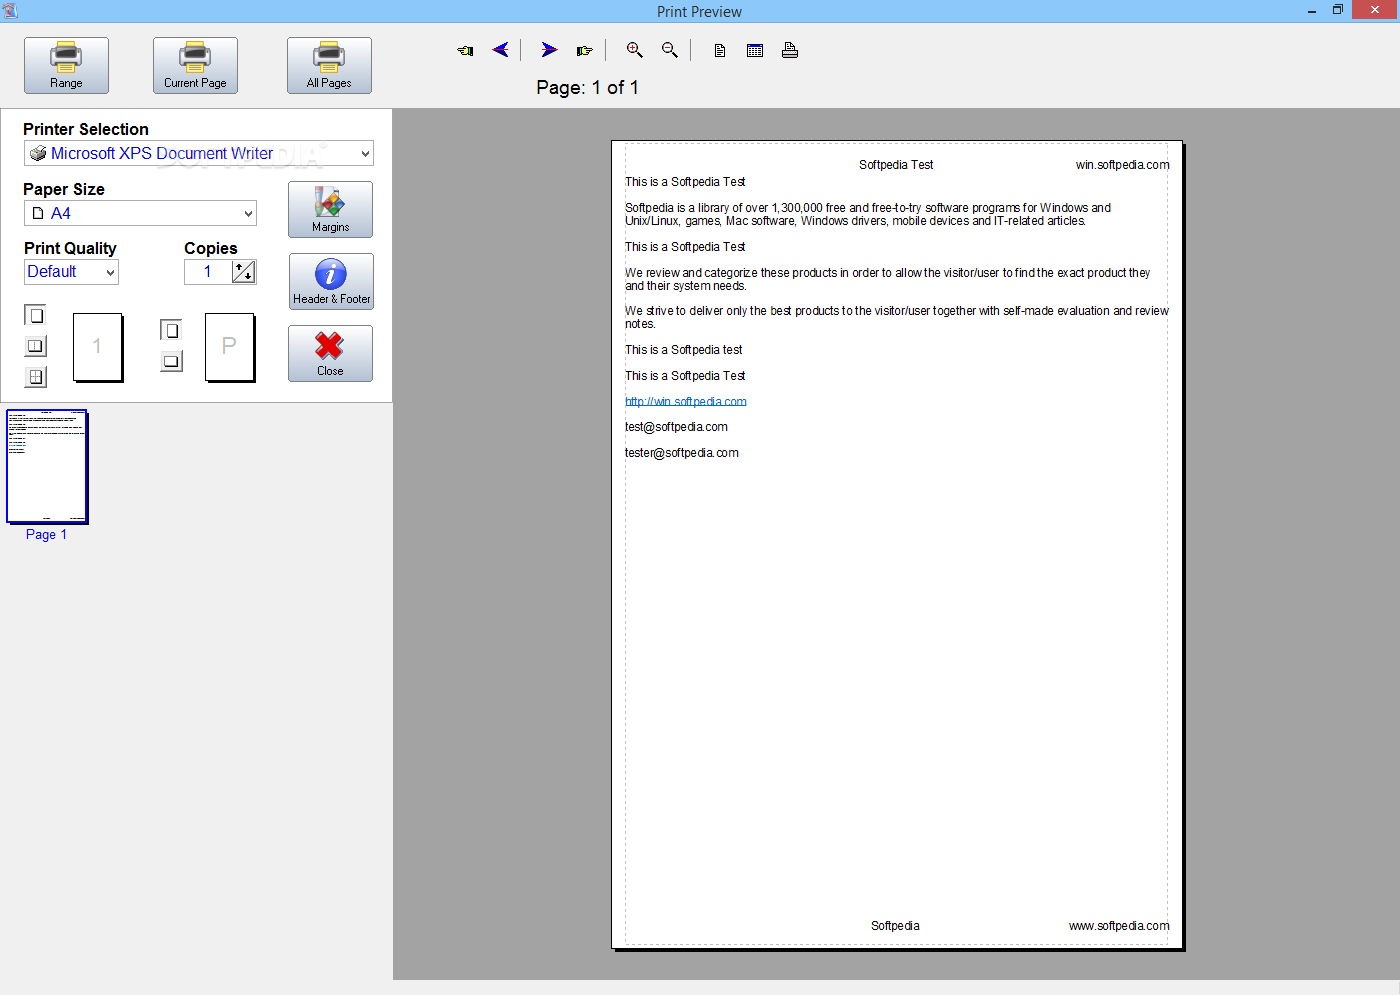The image size is (1400, 995).
Task: Minimize the Print Preview window
Action: pyautogui.click(x=1312, y=10)
